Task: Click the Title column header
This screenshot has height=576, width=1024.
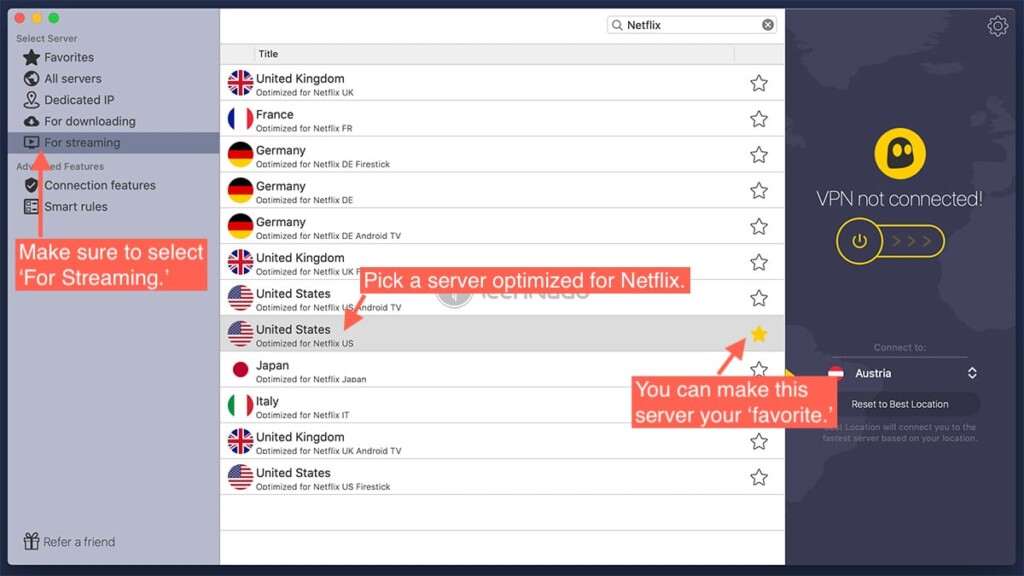Action: point(268,54)
